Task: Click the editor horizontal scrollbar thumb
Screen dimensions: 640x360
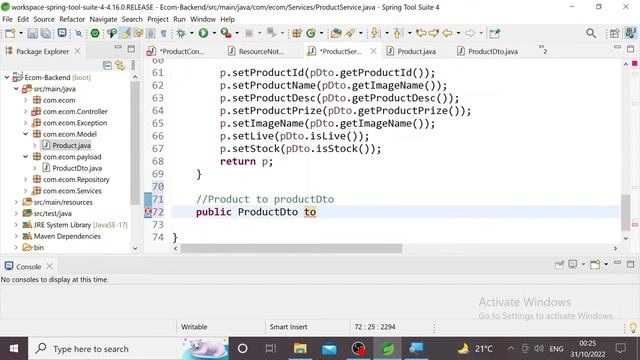Action: click(291, 248)
